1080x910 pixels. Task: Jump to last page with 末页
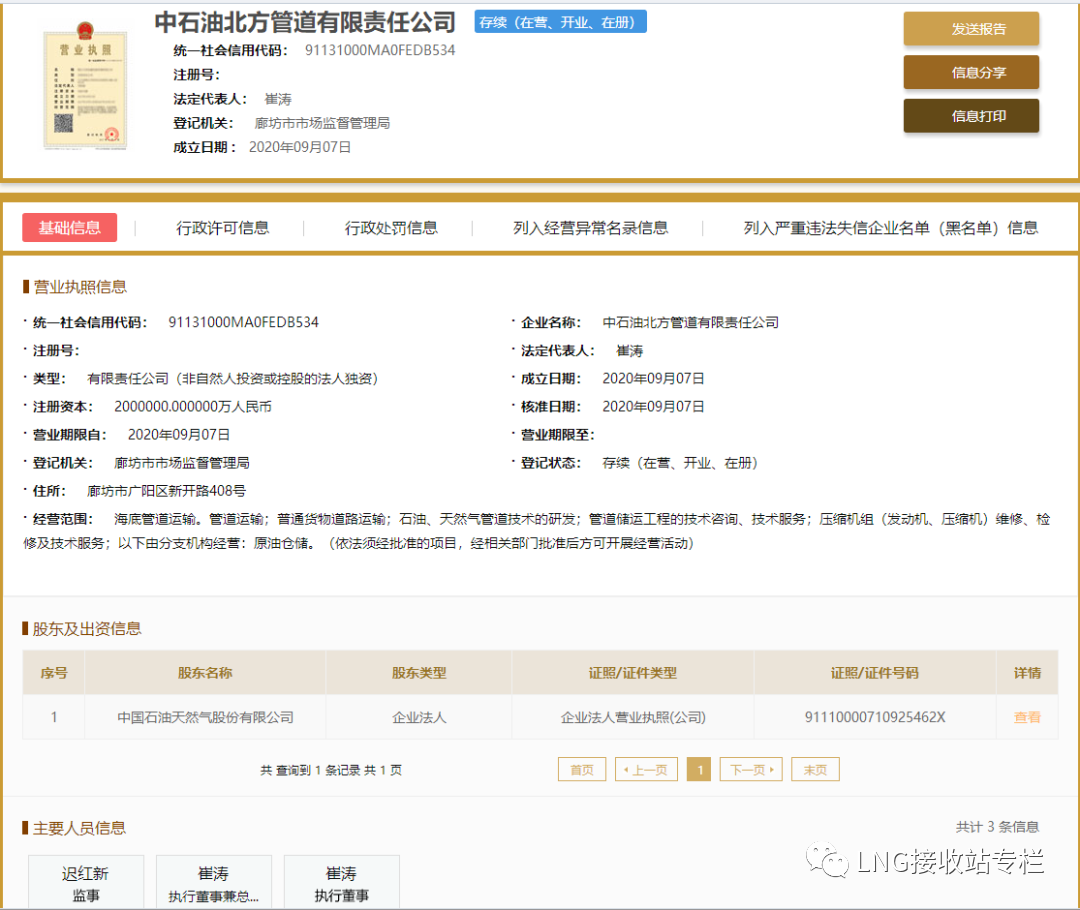(816, 769)
